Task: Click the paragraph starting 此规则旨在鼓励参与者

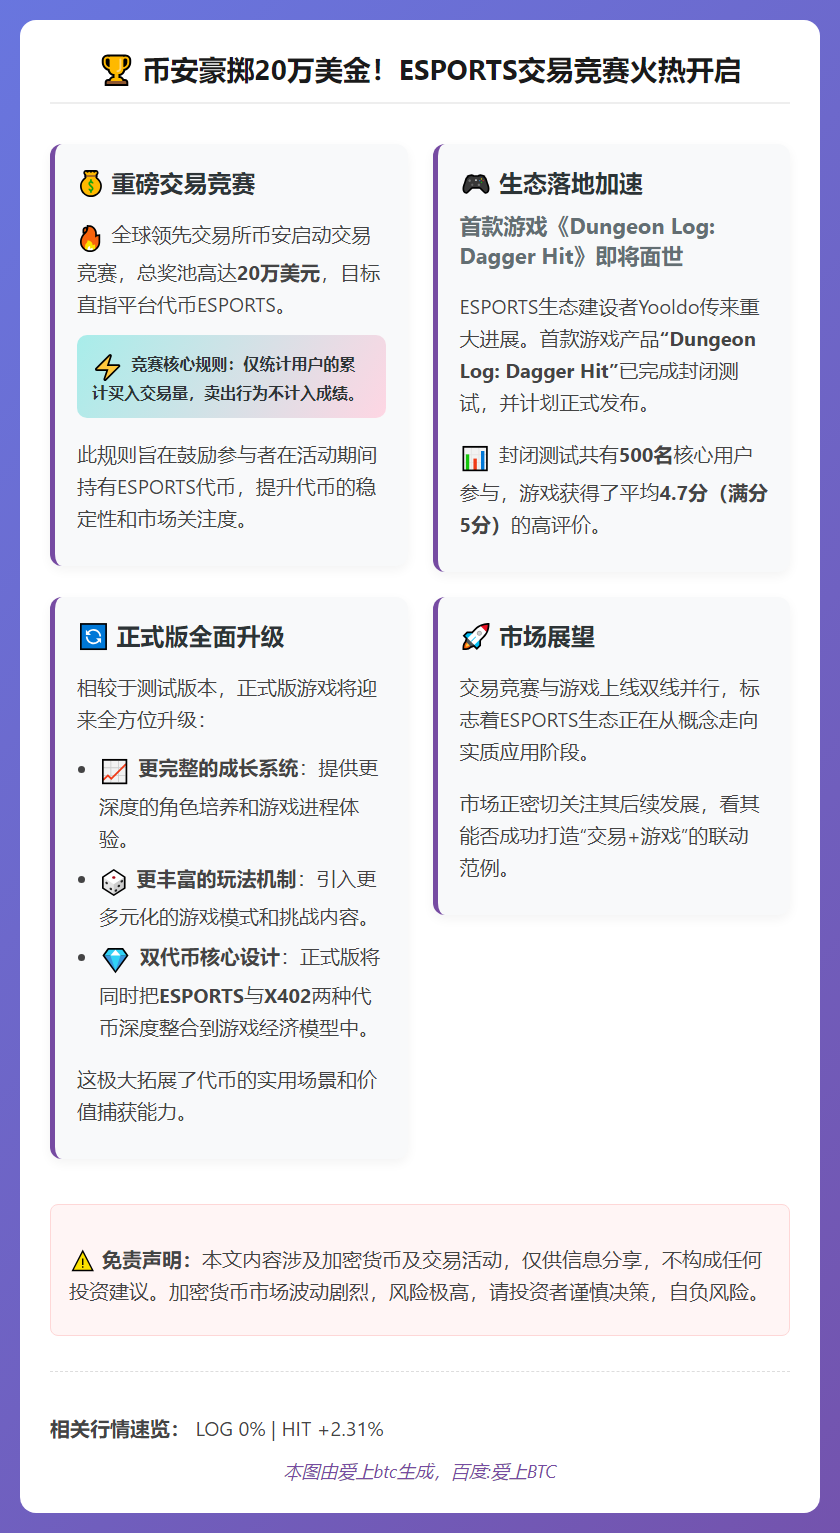Action: [x=228, y=488]
